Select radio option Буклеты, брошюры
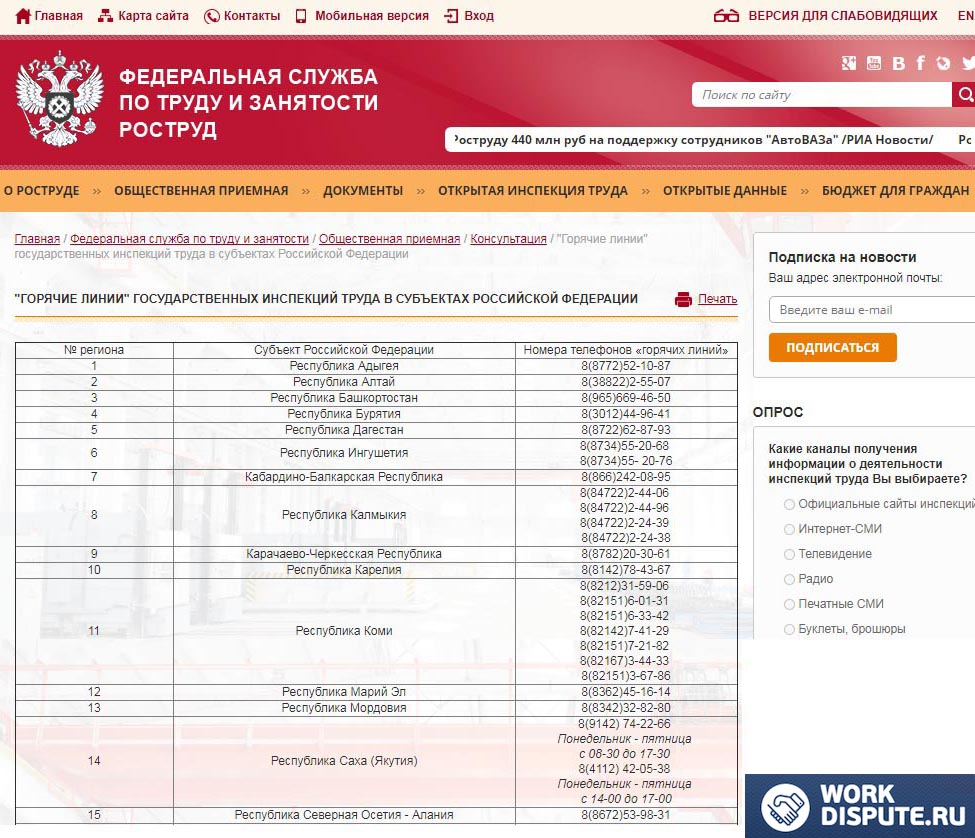The height and width of the screenshot is (838, 975). [x=789, y=629]
